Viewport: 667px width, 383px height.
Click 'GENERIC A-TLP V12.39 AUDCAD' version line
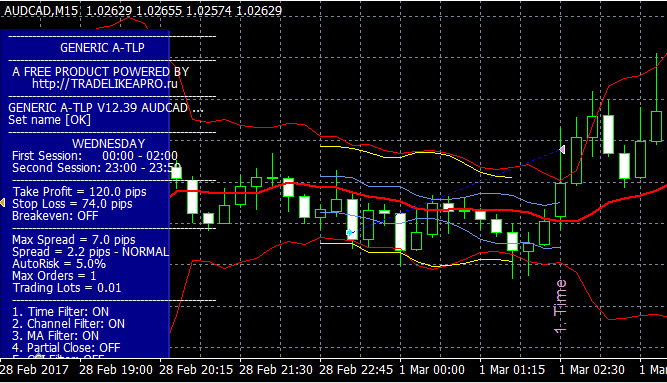pyautogui.click(x=105, y=108)
